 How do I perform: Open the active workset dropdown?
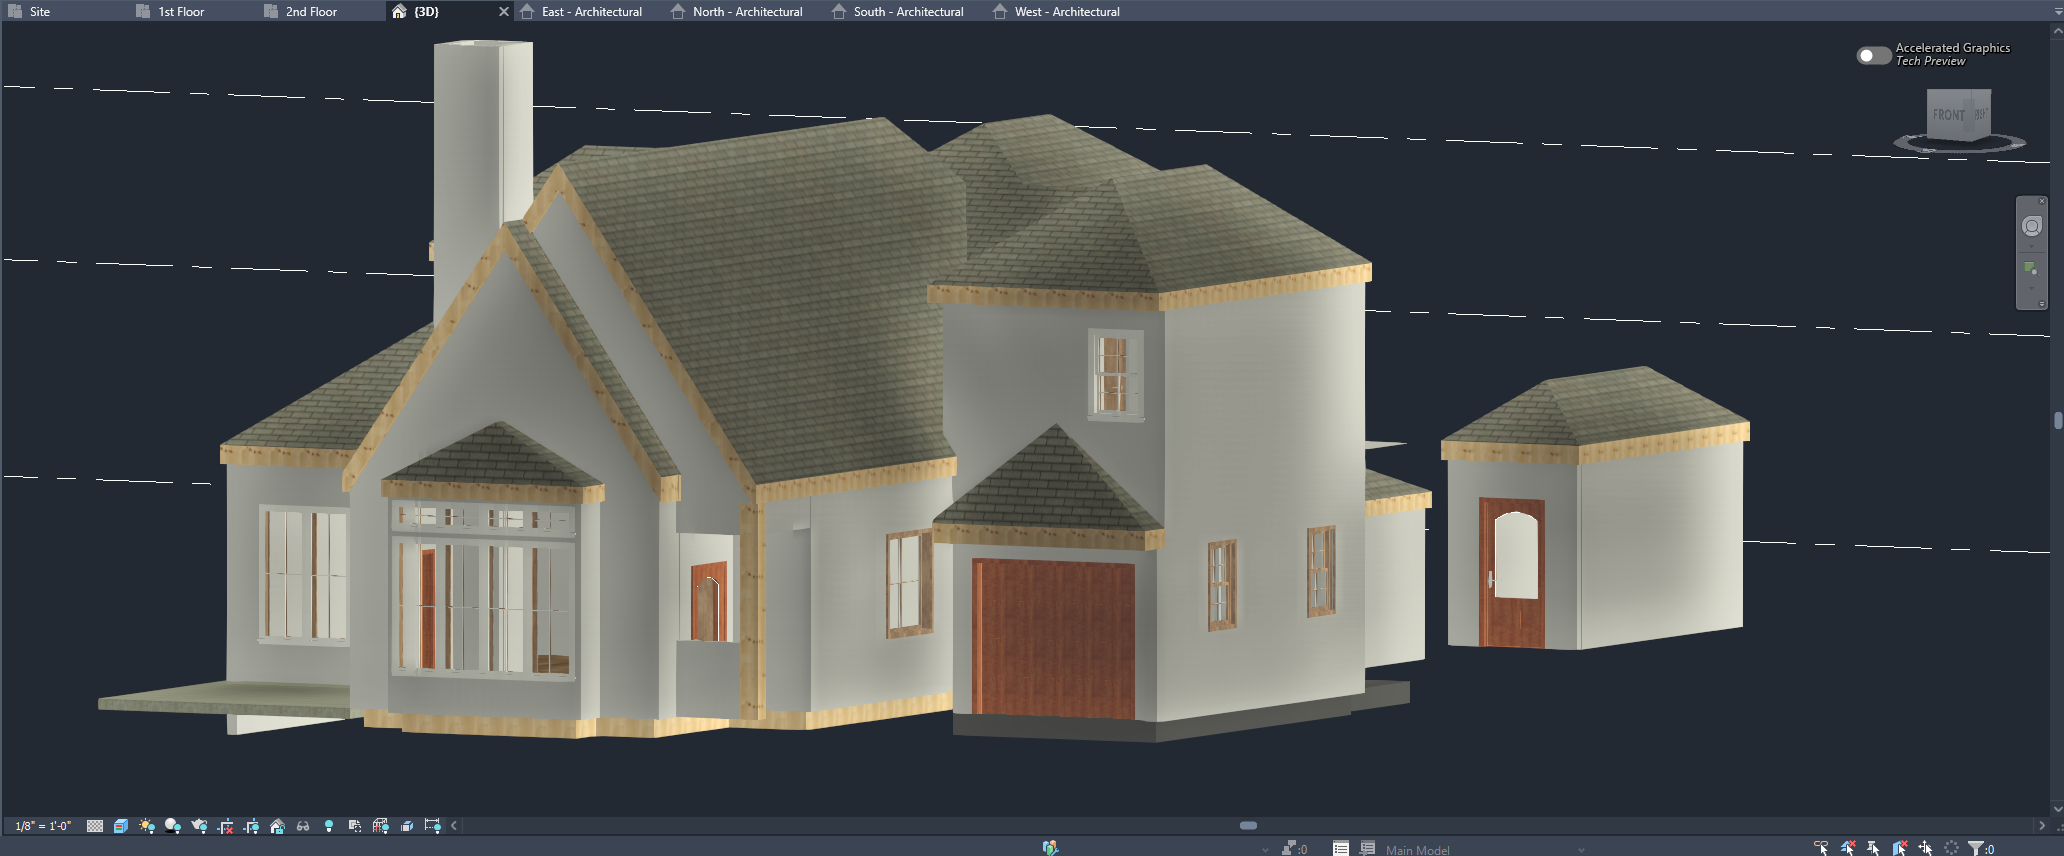click(x=1265, y=850)
